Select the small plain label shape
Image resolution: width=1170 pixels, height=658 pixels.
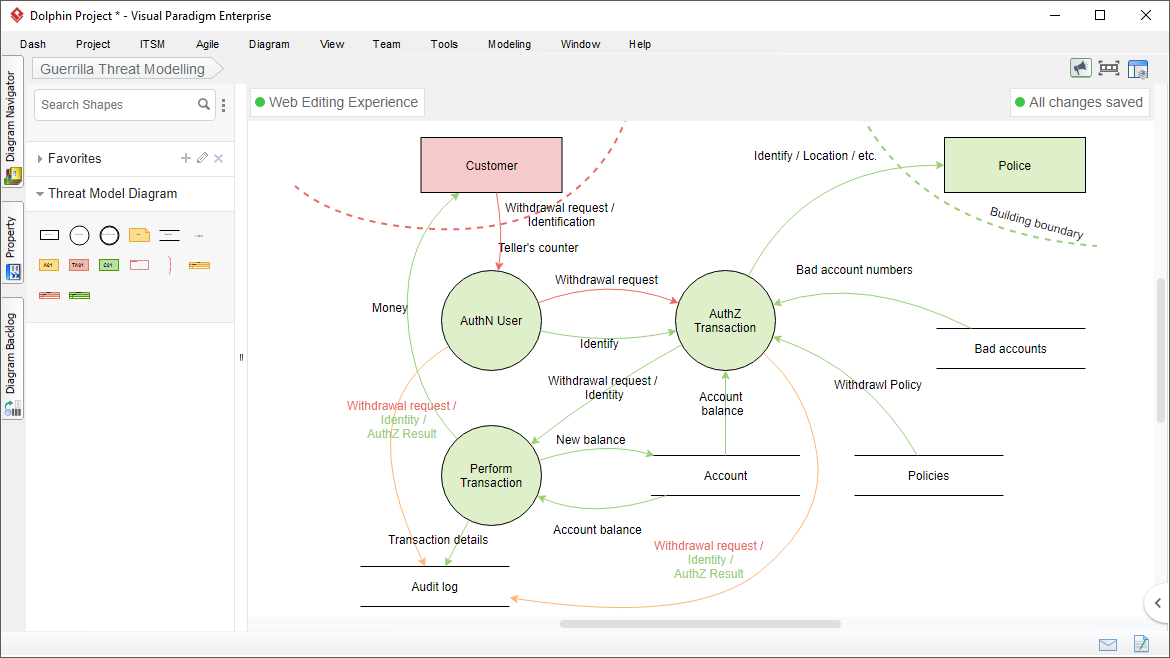199,236
